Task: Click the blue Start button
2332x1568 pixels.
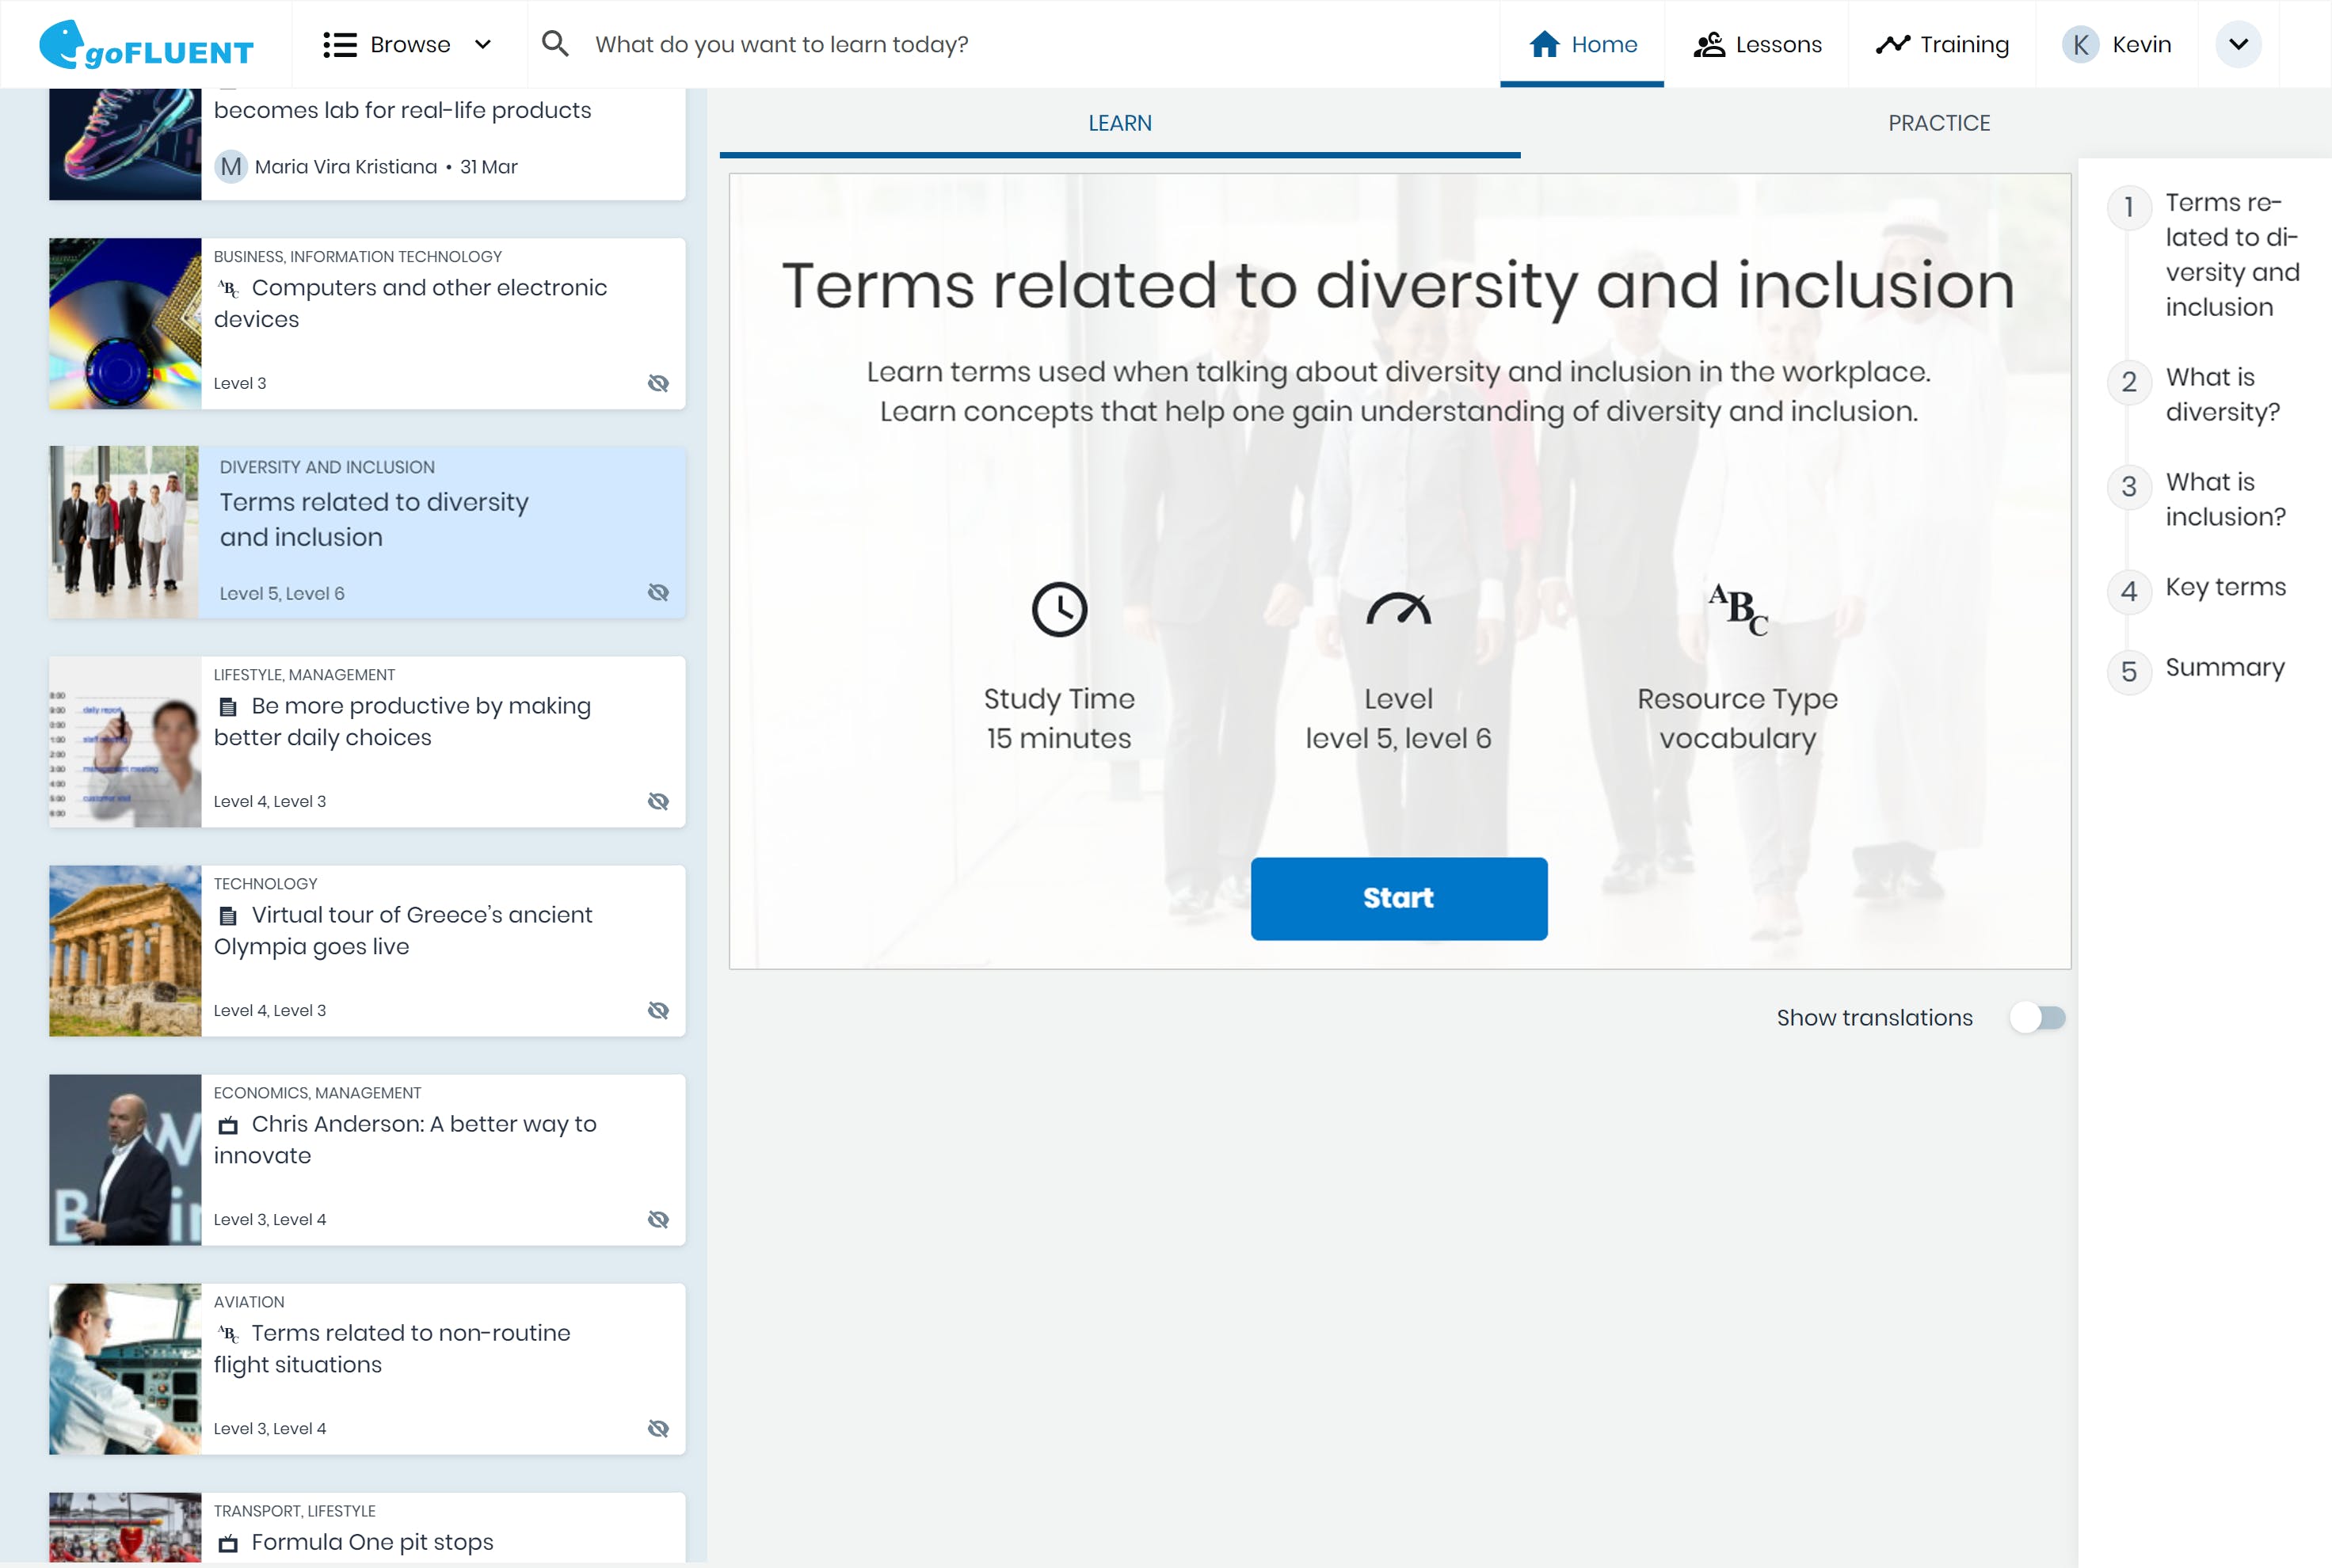Action: (x=1398, y=898)
